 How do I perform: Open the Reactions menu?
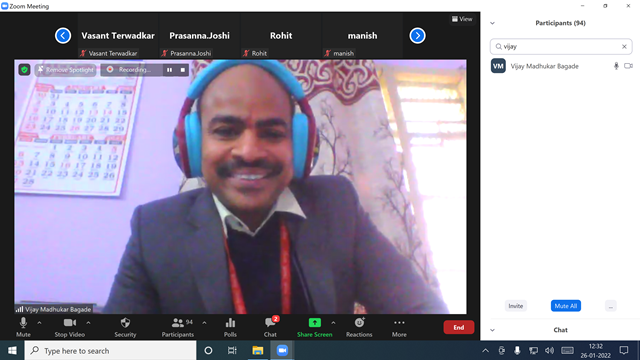point(359,327)
